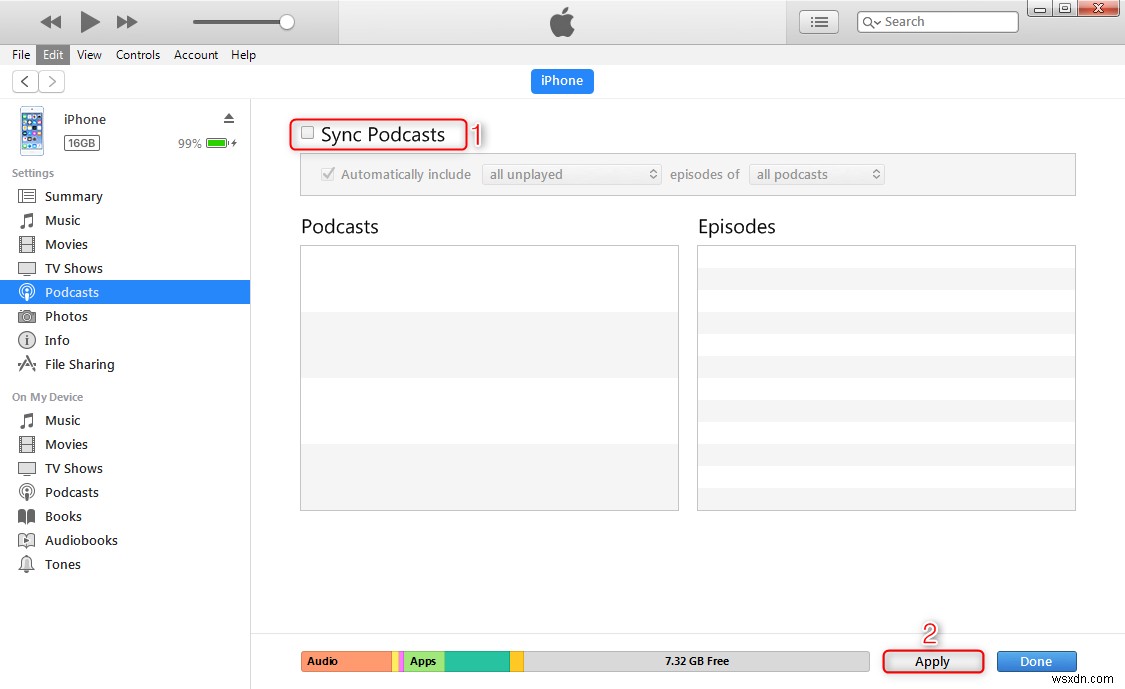Open the Account menu
Screen dimensions: 1125x689
point(196,55)
